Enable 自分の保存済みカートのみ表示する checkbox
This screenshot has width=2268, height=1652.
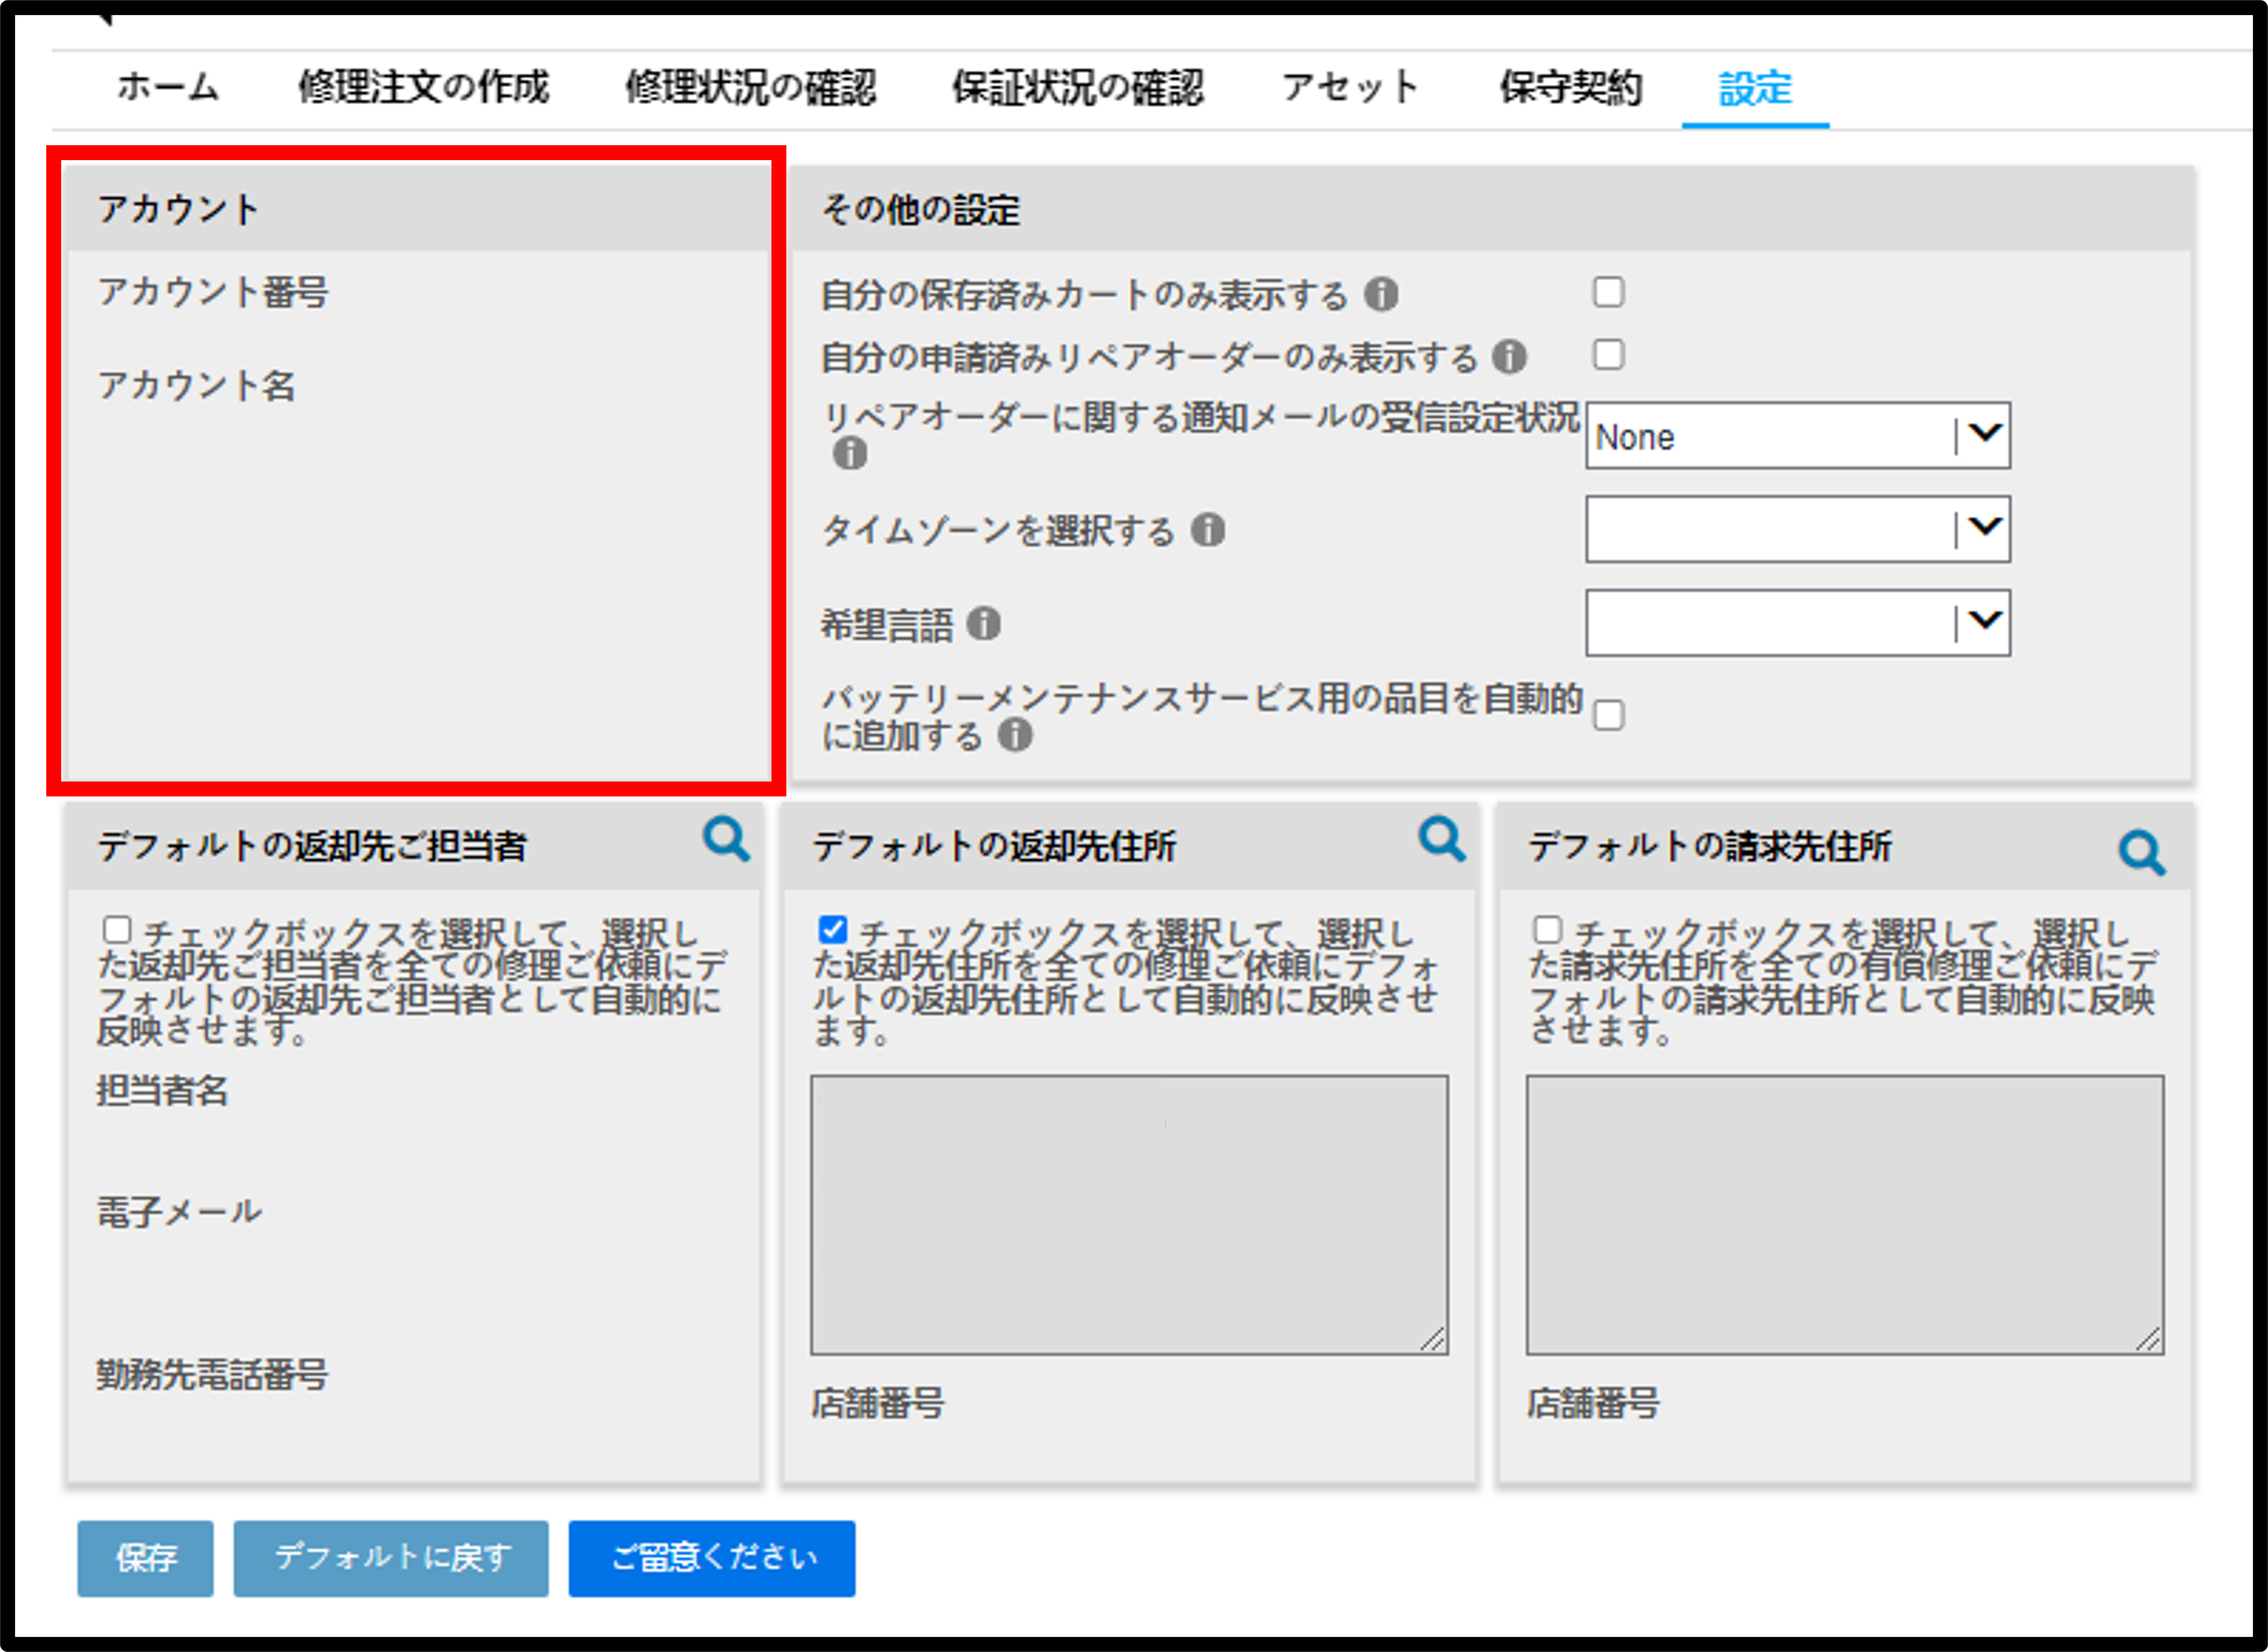[x=1608, y=292]
